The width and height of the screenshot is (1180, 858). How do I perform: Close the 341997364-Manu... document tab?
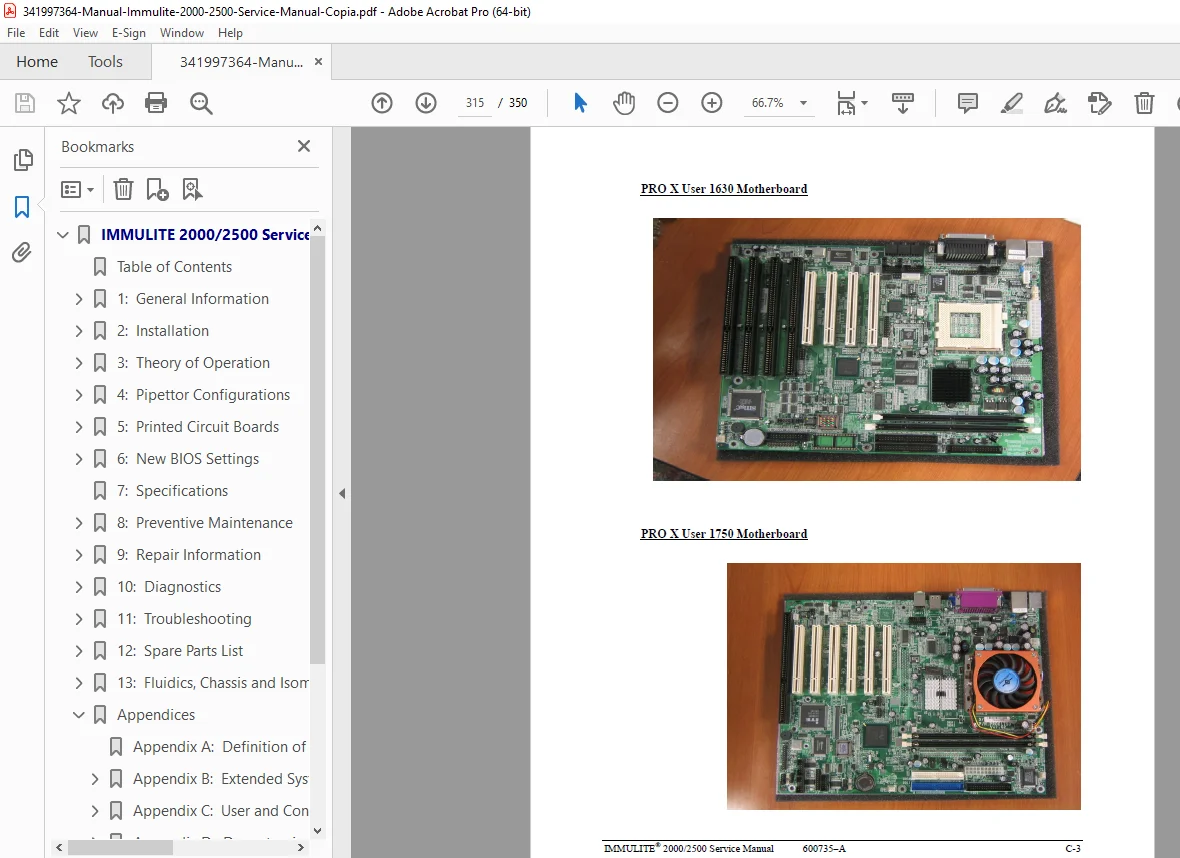tap(318, 62)
